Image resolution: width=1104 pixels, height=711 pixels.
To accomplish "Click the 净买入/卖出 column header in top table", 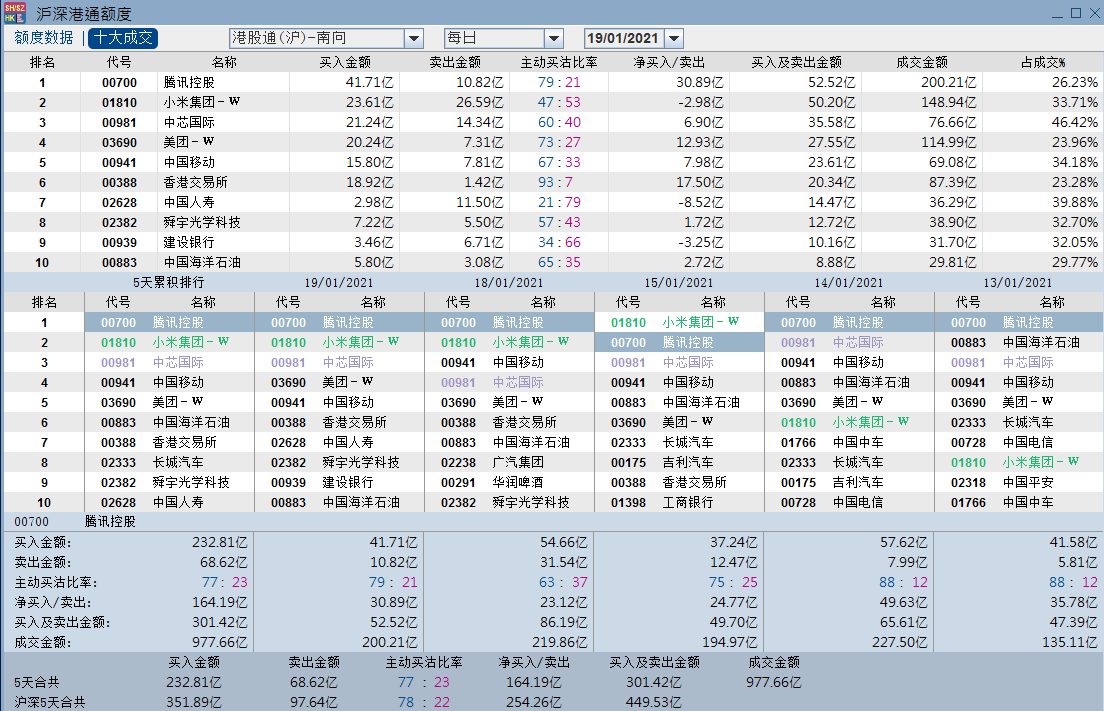I will click(669, 63).
